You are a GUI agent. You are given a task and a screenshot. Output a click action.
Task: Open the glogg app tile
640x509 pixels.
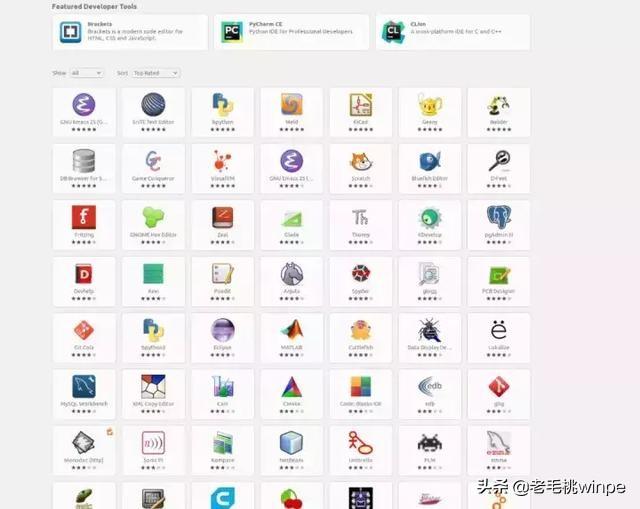point(430,281)
